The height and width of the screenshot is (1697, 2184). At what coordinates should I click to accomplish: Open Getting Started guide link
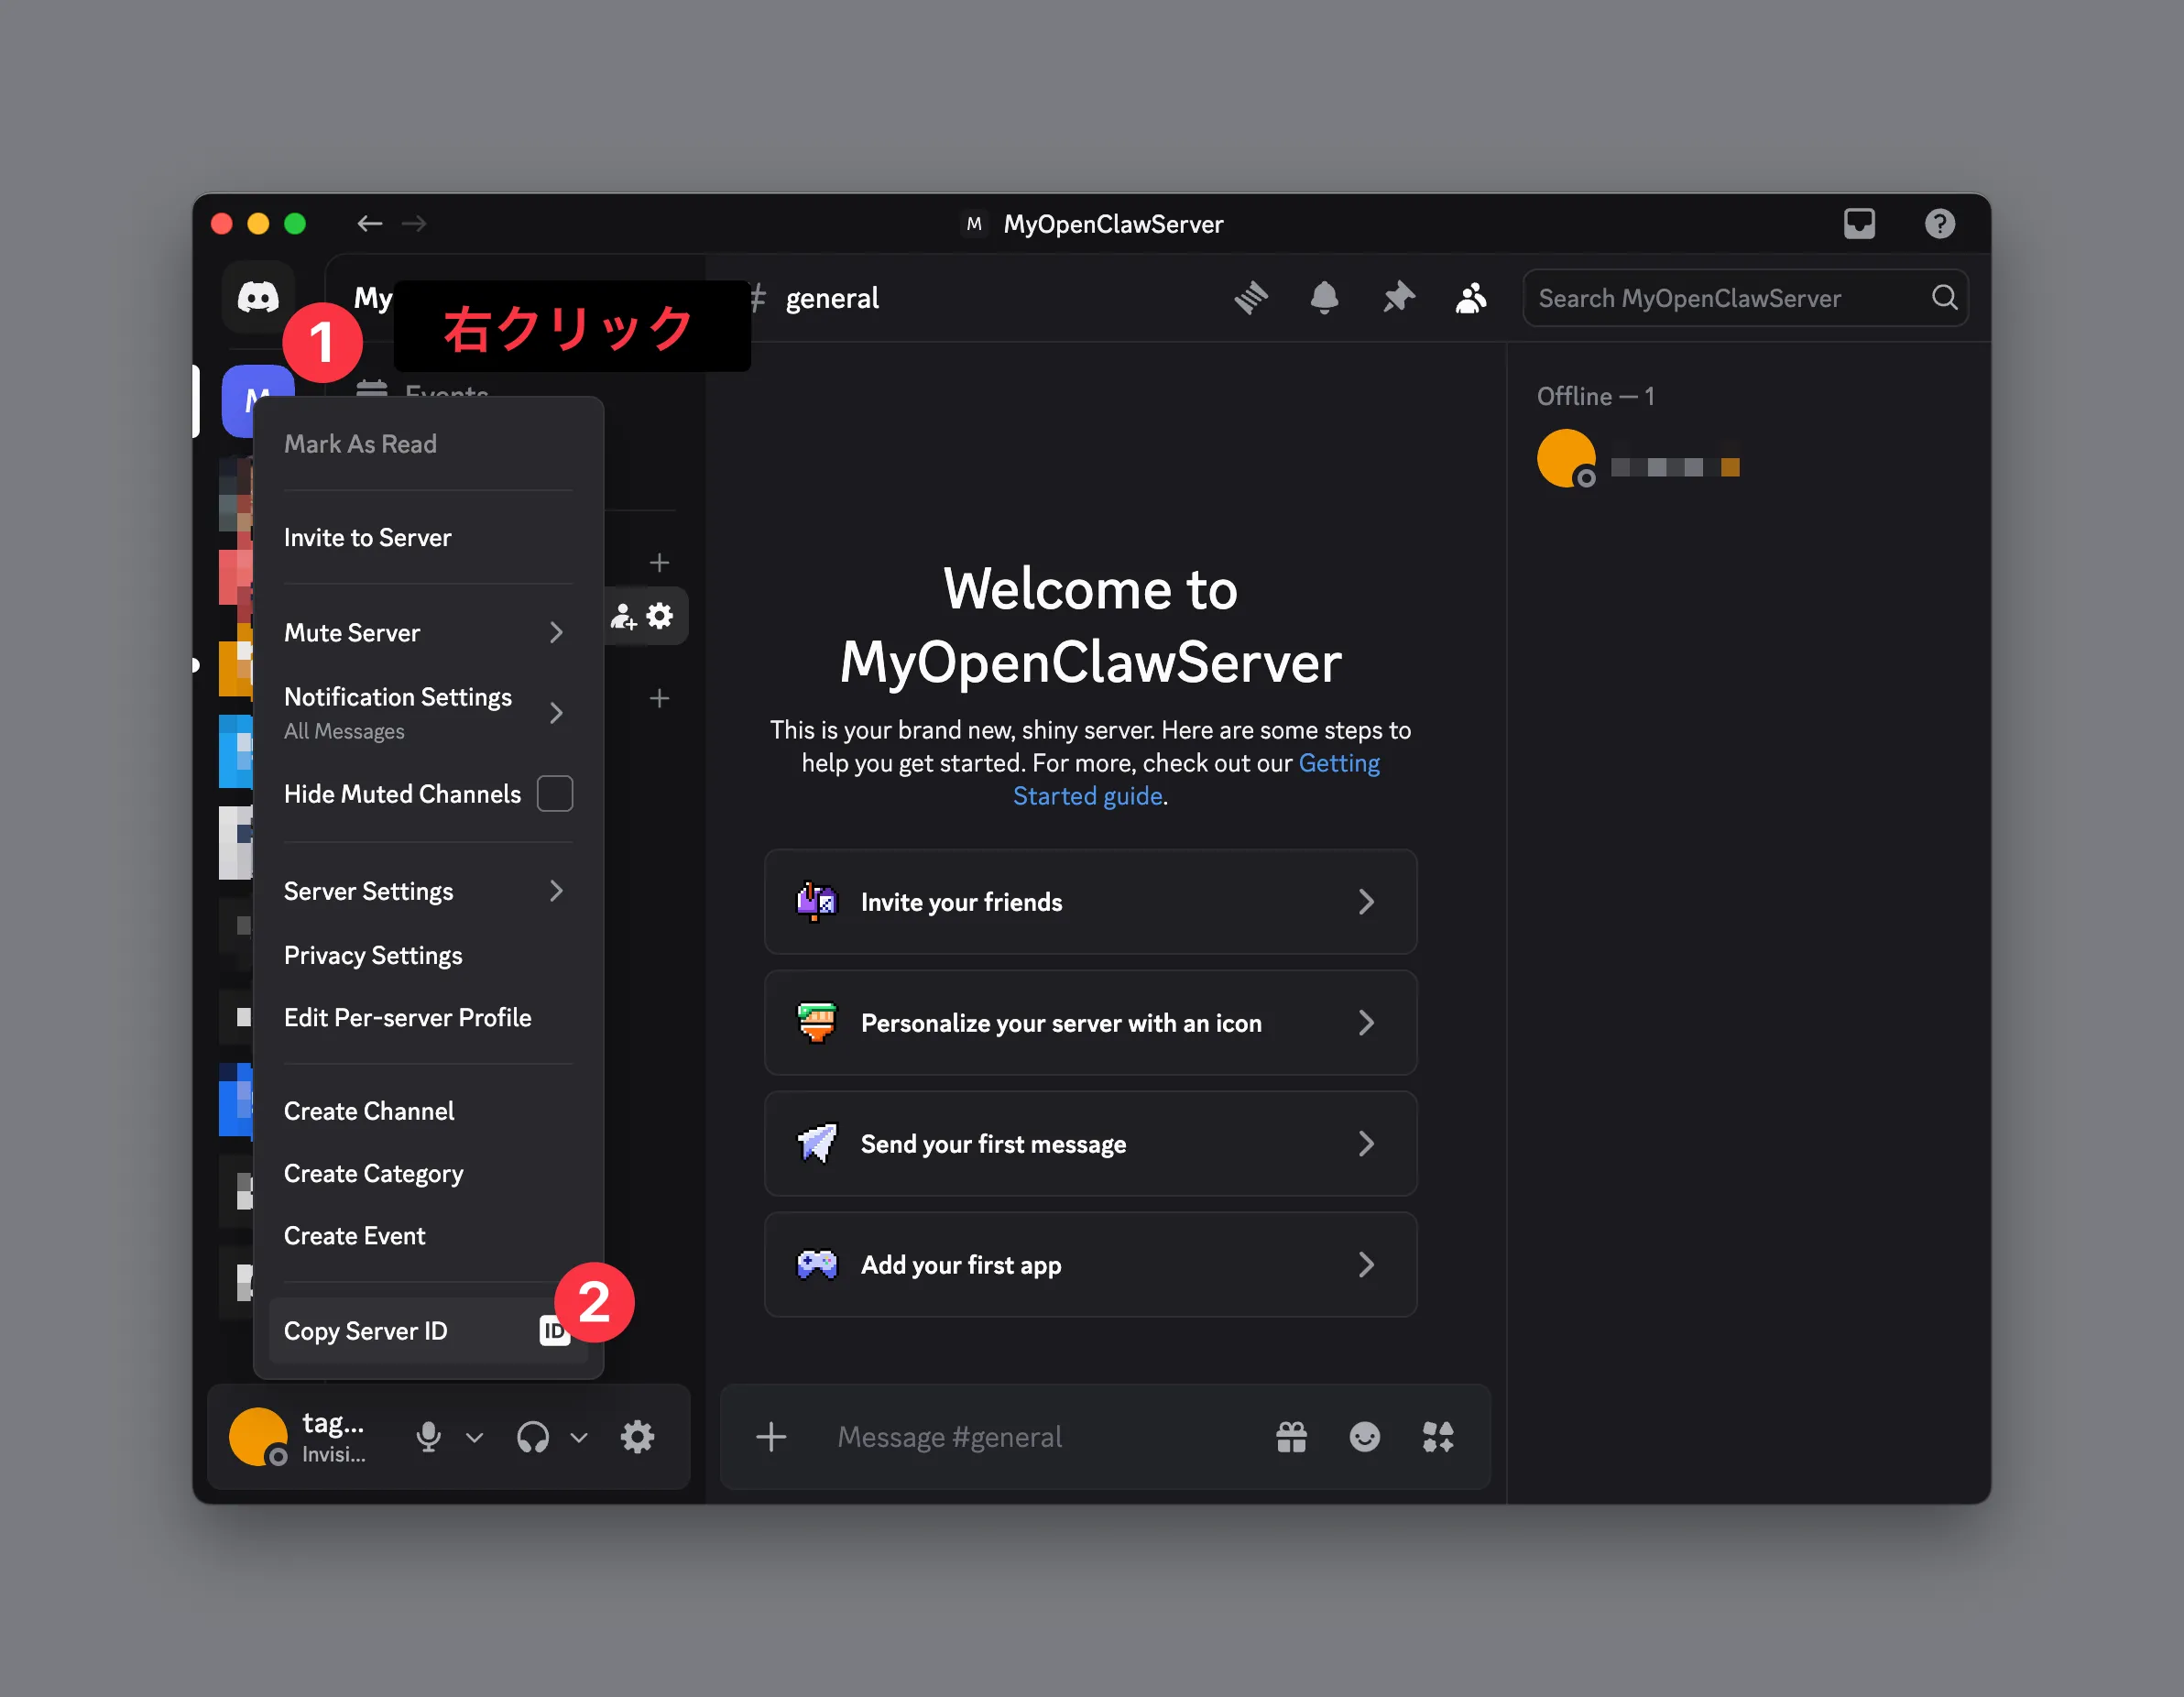click(x=1087, y=795)
